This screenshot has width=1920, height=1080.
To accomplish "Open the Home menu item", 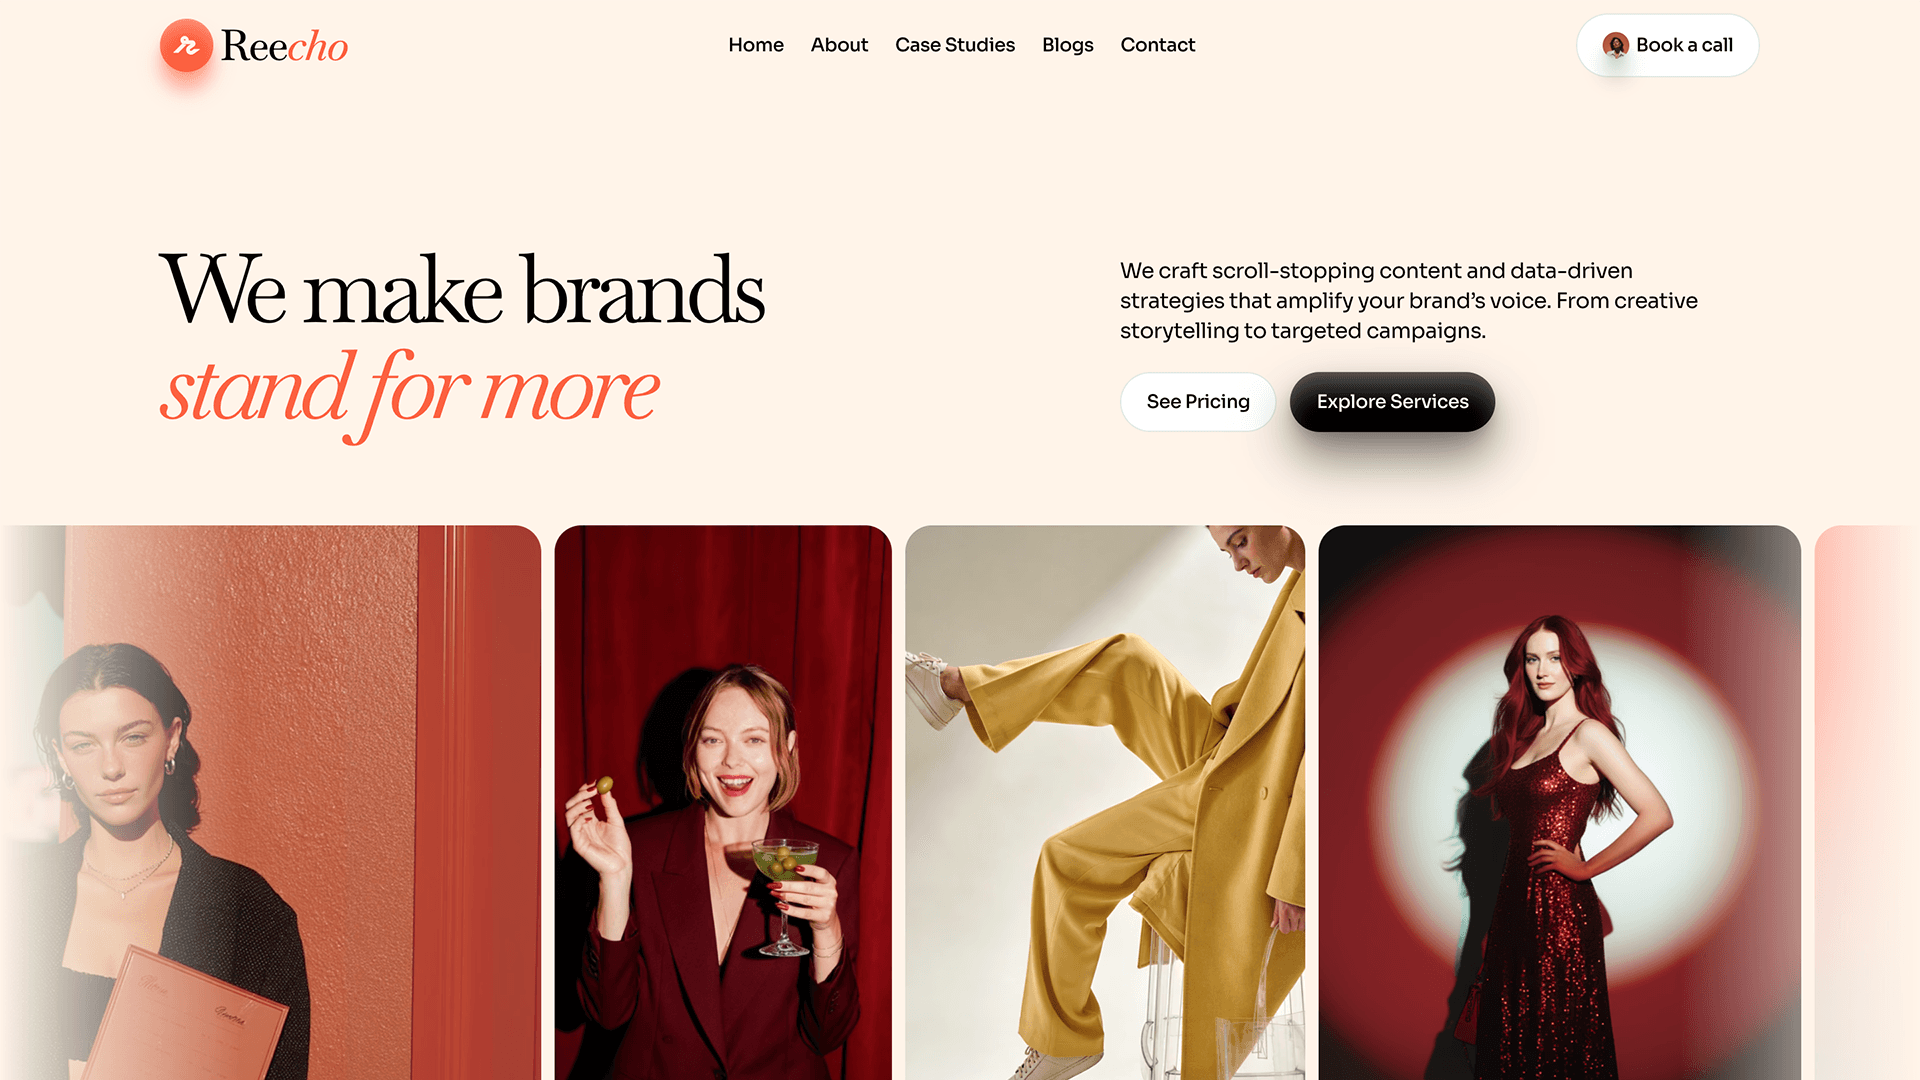I will [x=756, y=45].
